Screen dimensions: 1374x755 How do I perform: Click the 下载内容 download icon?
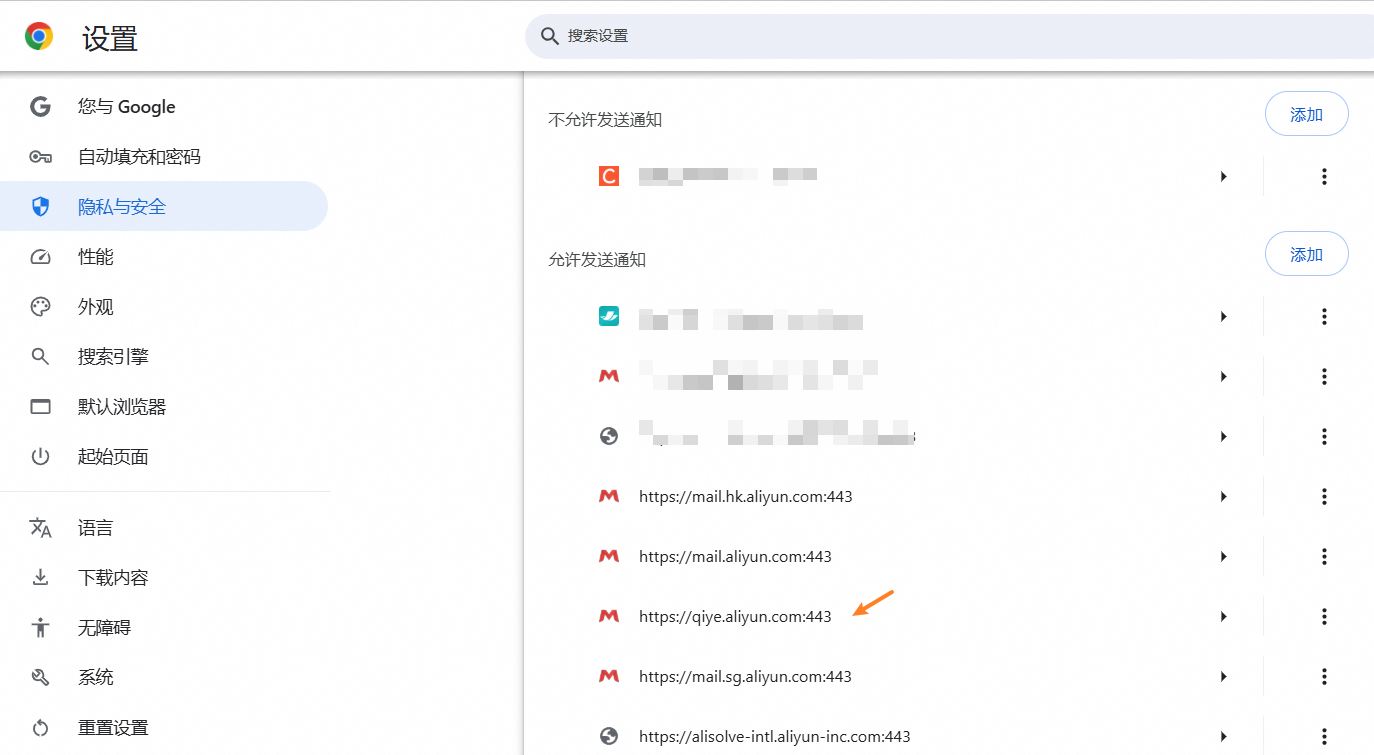click(40, 578)
